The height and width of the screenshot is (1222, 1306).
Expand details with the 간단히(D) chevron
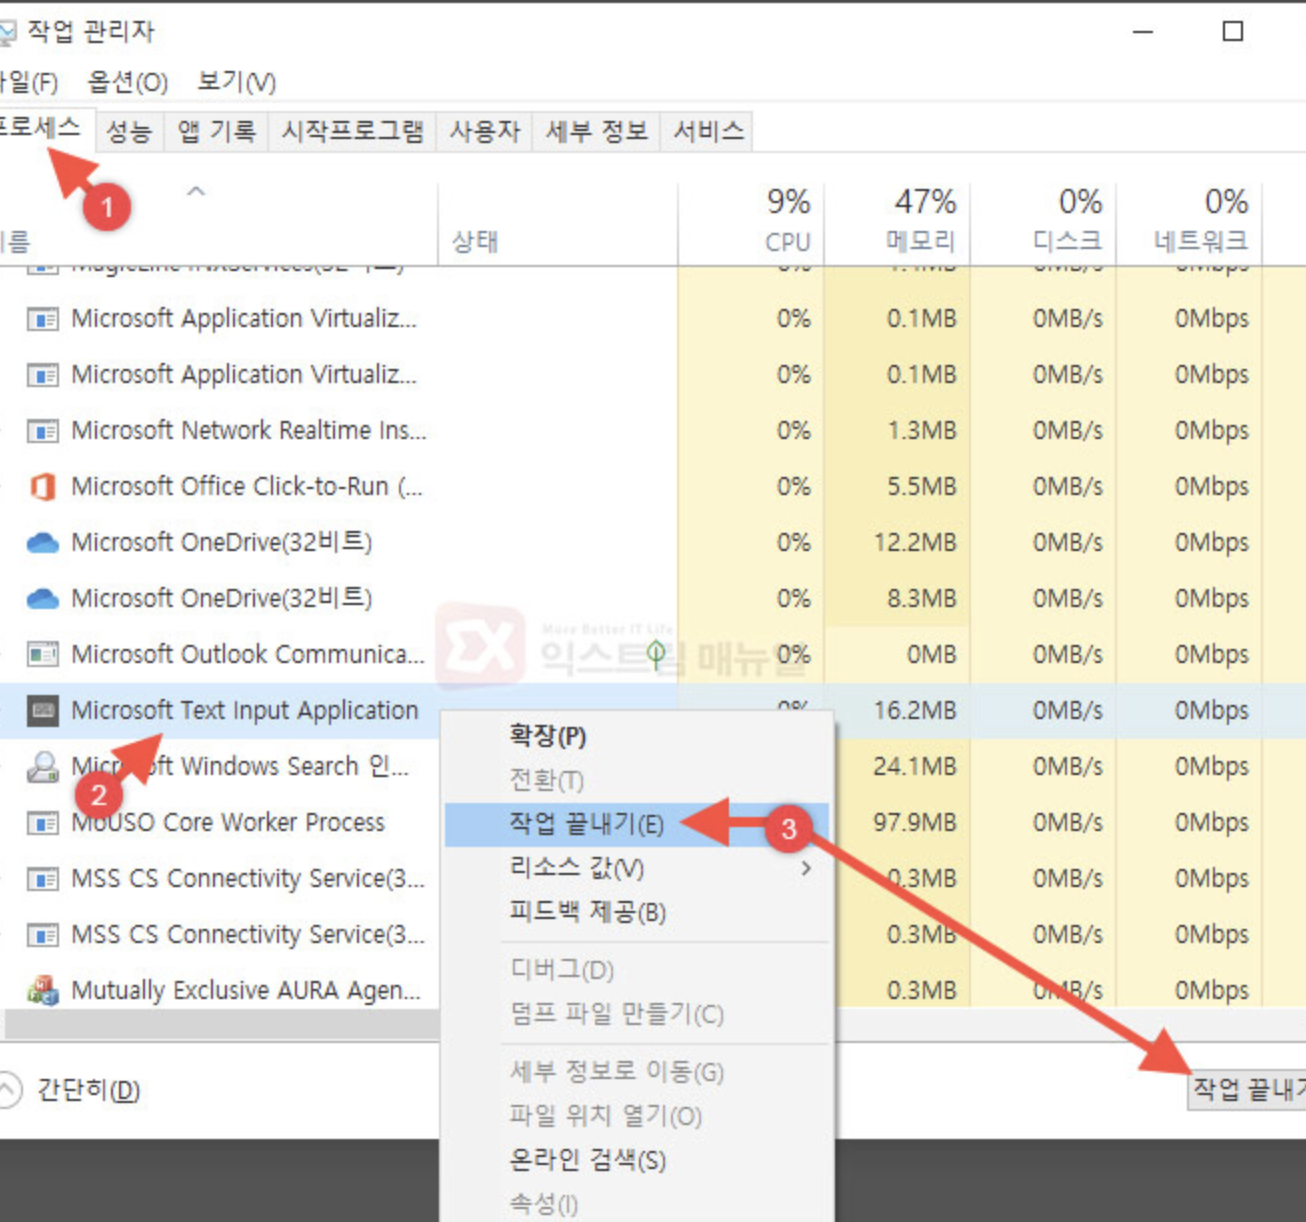22,1089
